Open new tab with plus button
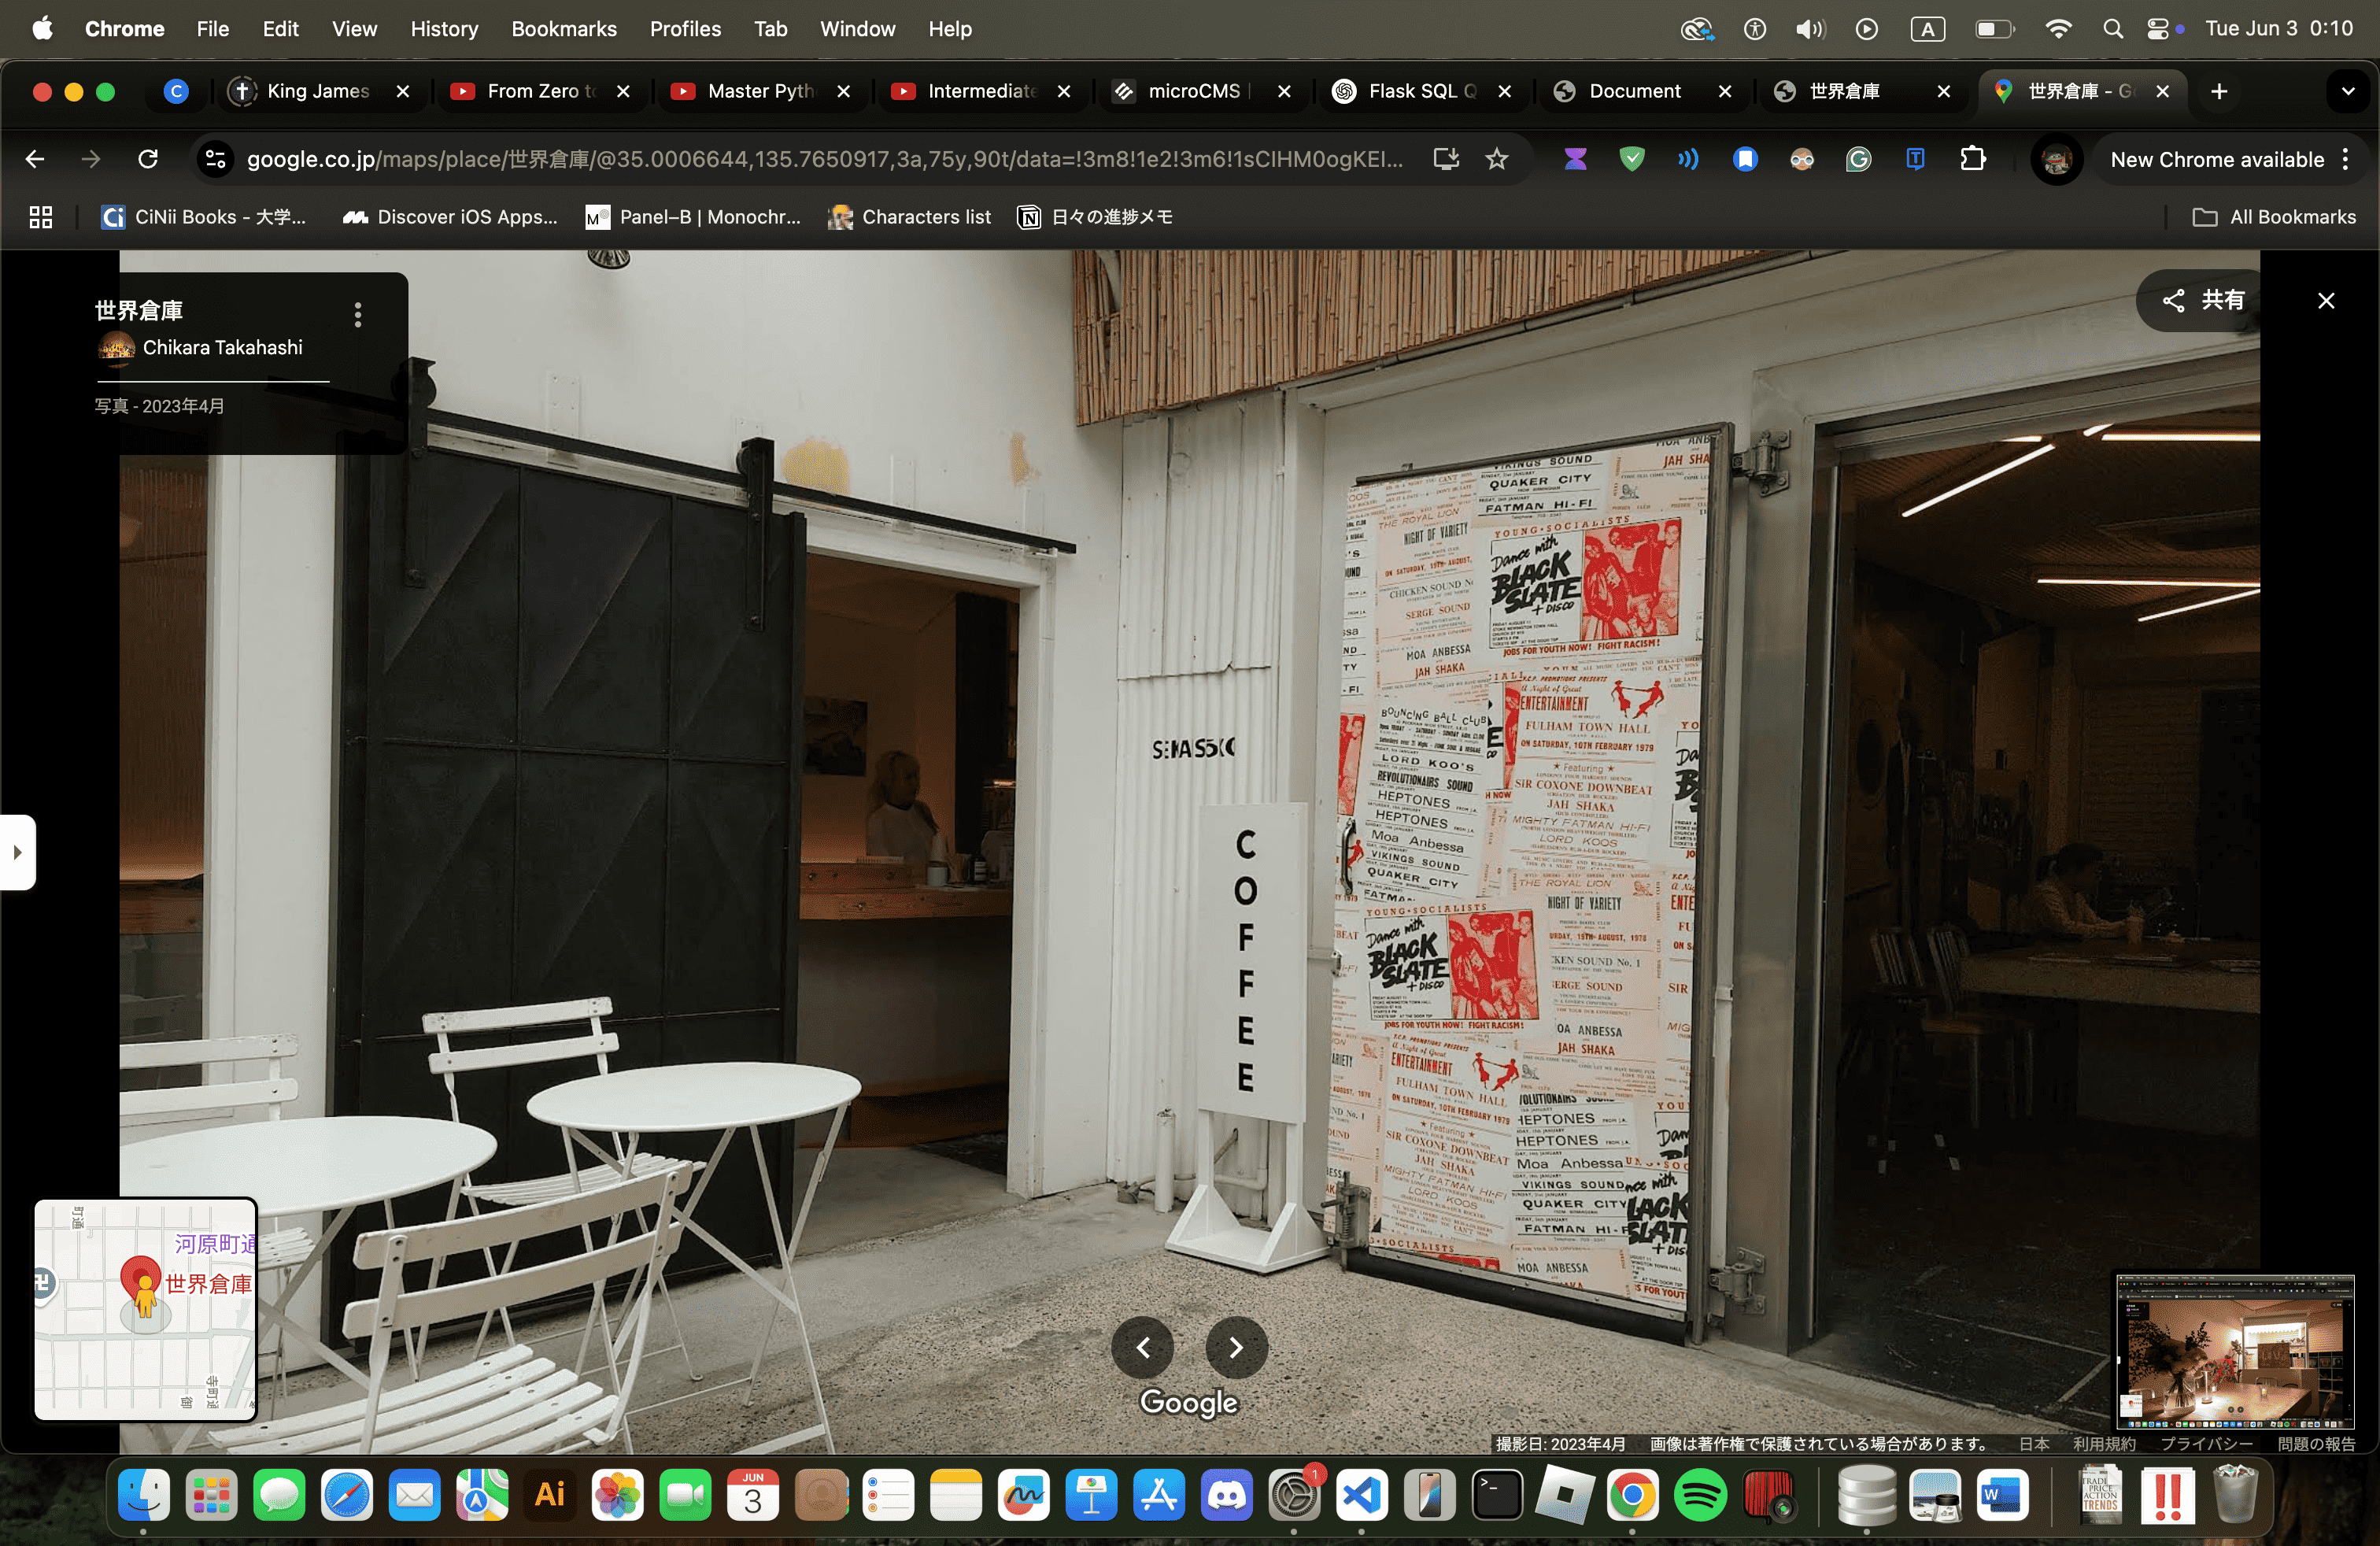Screen dimensions: 2380x1546 coord(2218,91)
